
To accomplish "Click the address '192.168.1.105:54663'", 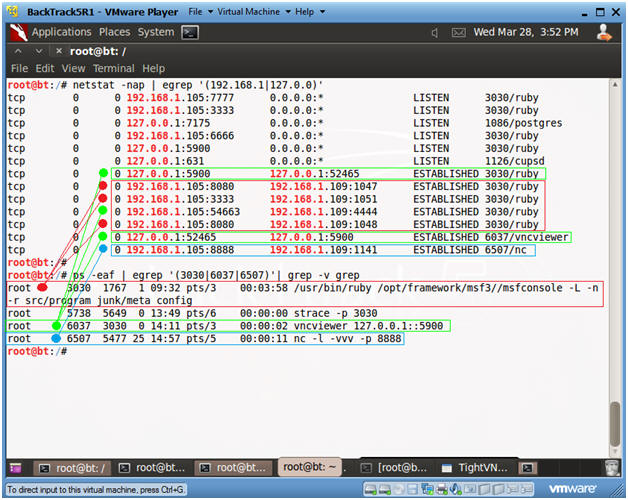I will (183, 212).
